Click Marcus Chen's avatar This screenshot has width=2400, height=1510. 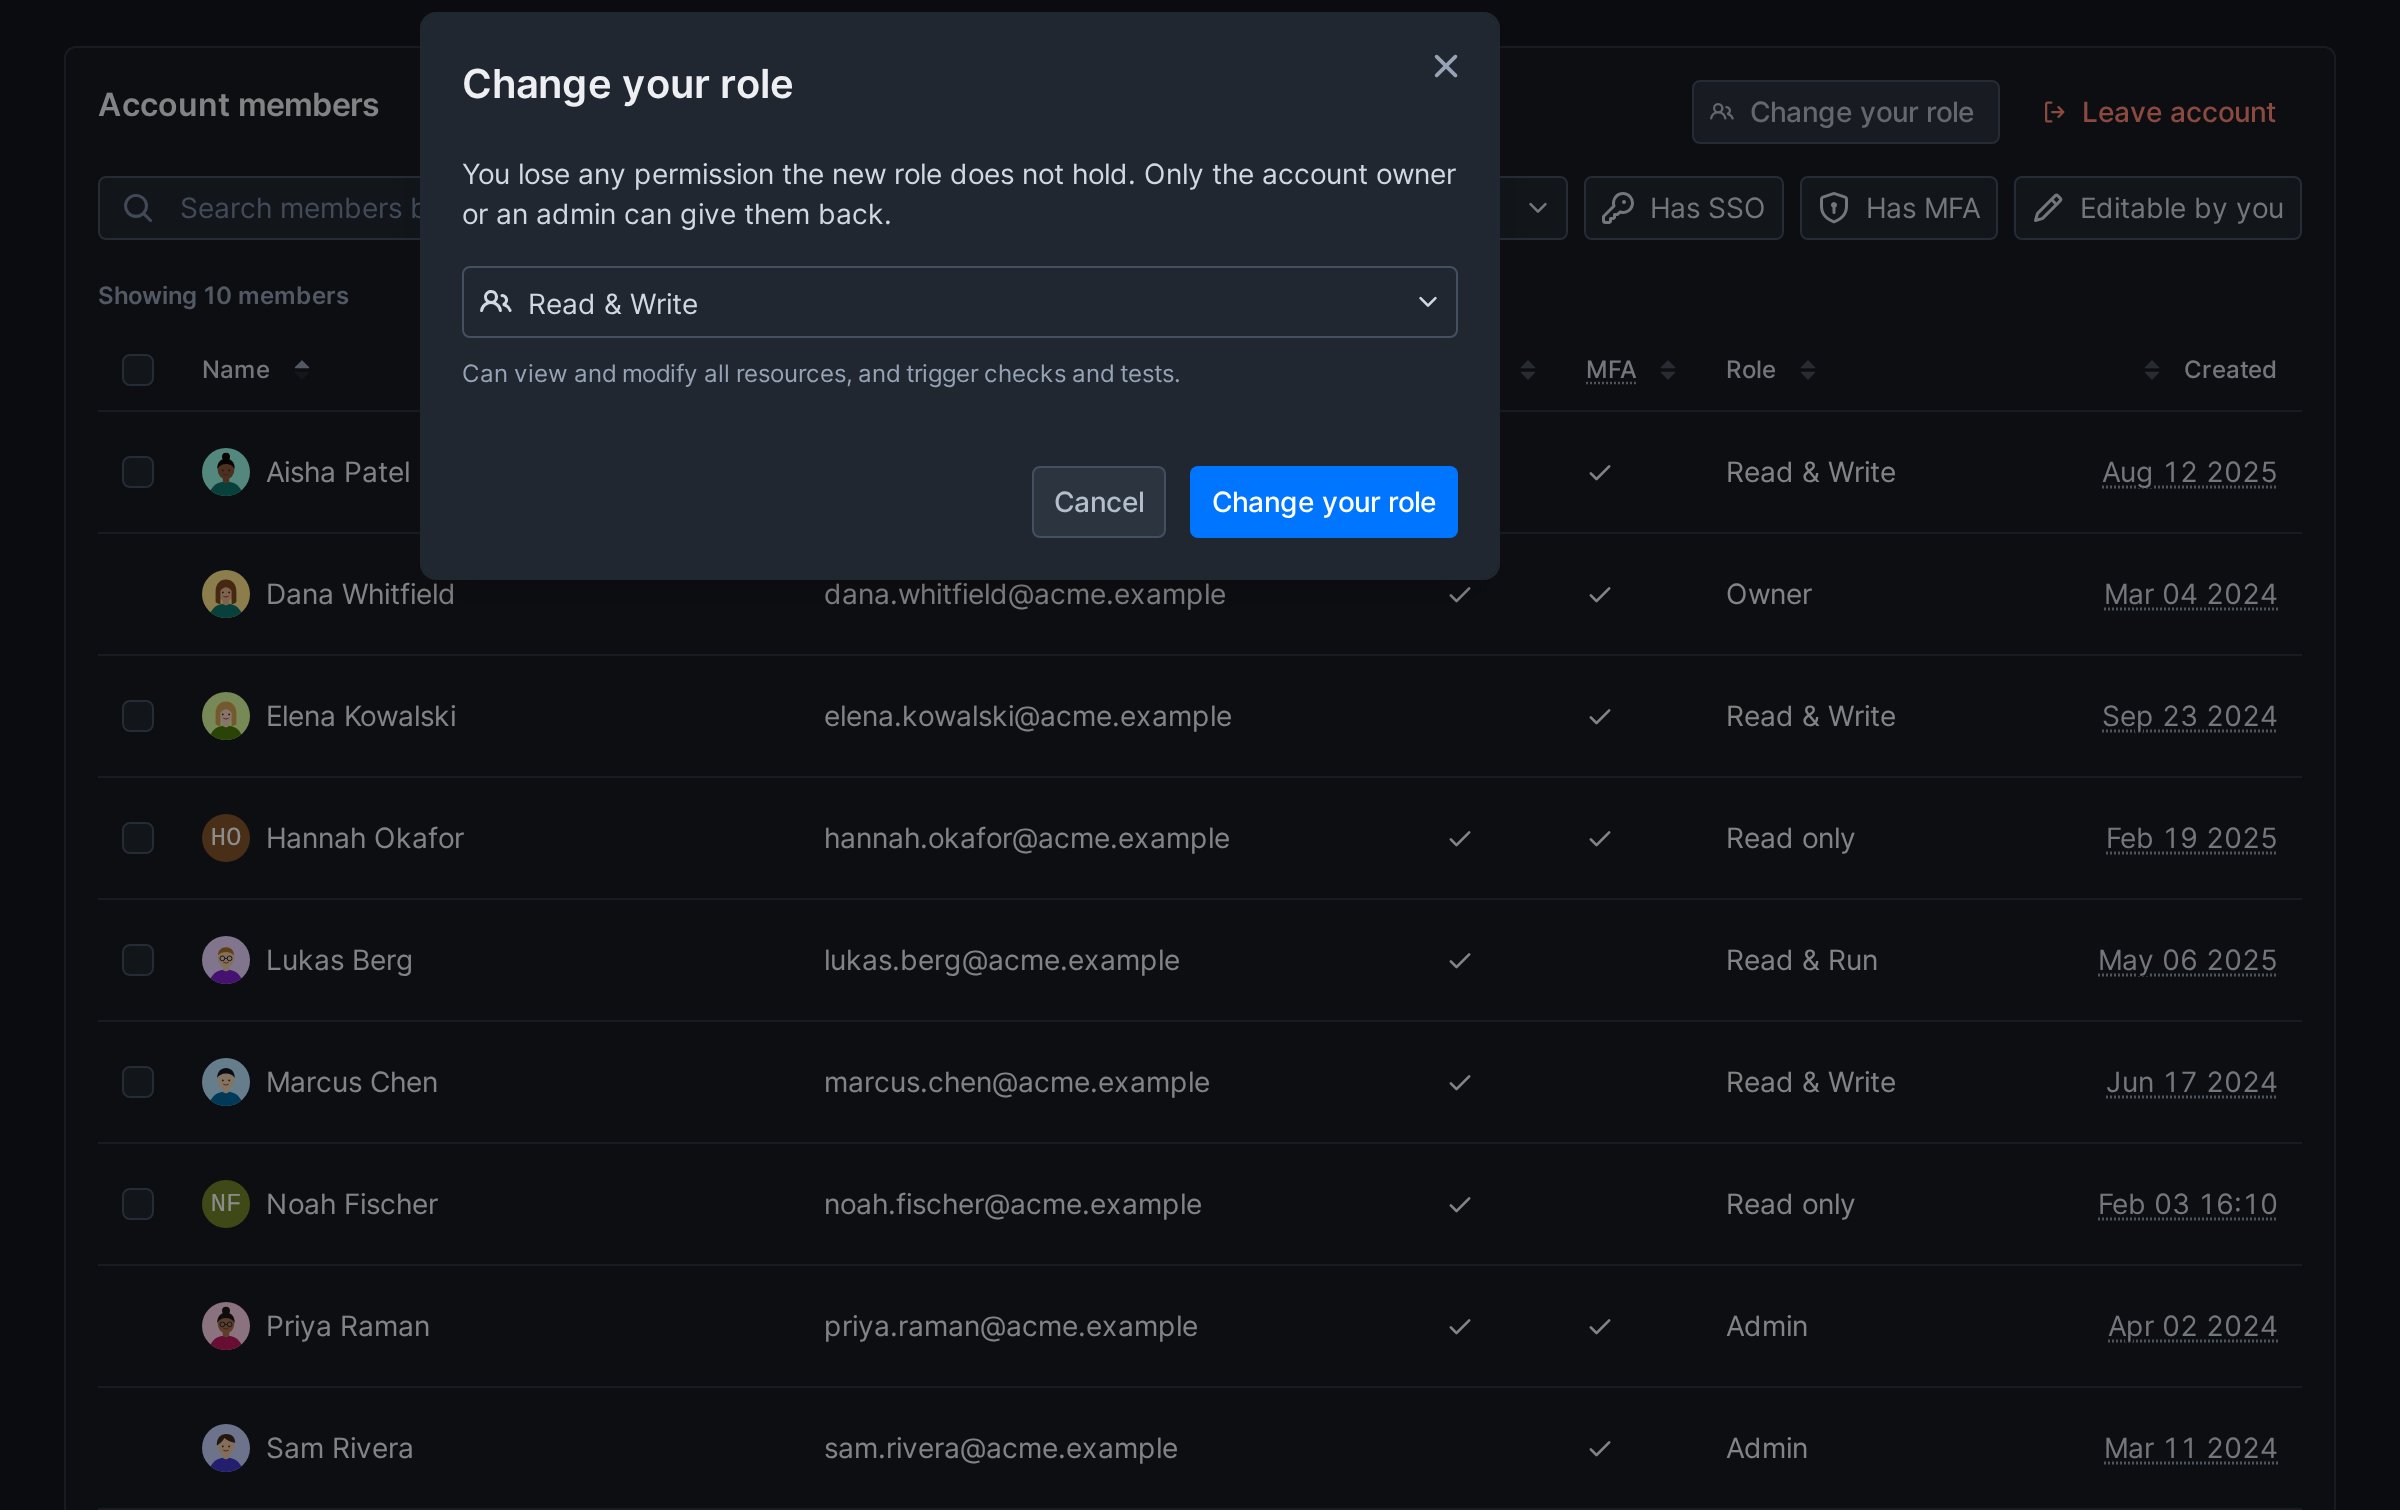coord(226,1082)
